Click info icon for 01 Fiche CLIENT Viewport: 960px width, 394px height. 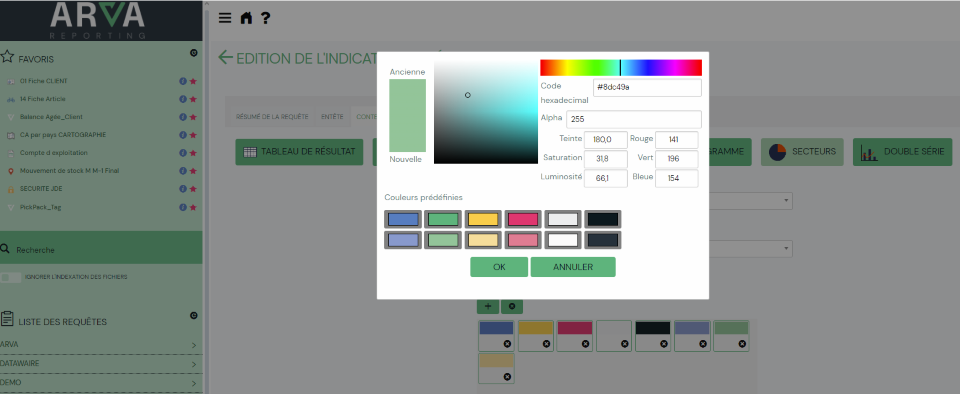pyautogui.click(x=182, y=81)
